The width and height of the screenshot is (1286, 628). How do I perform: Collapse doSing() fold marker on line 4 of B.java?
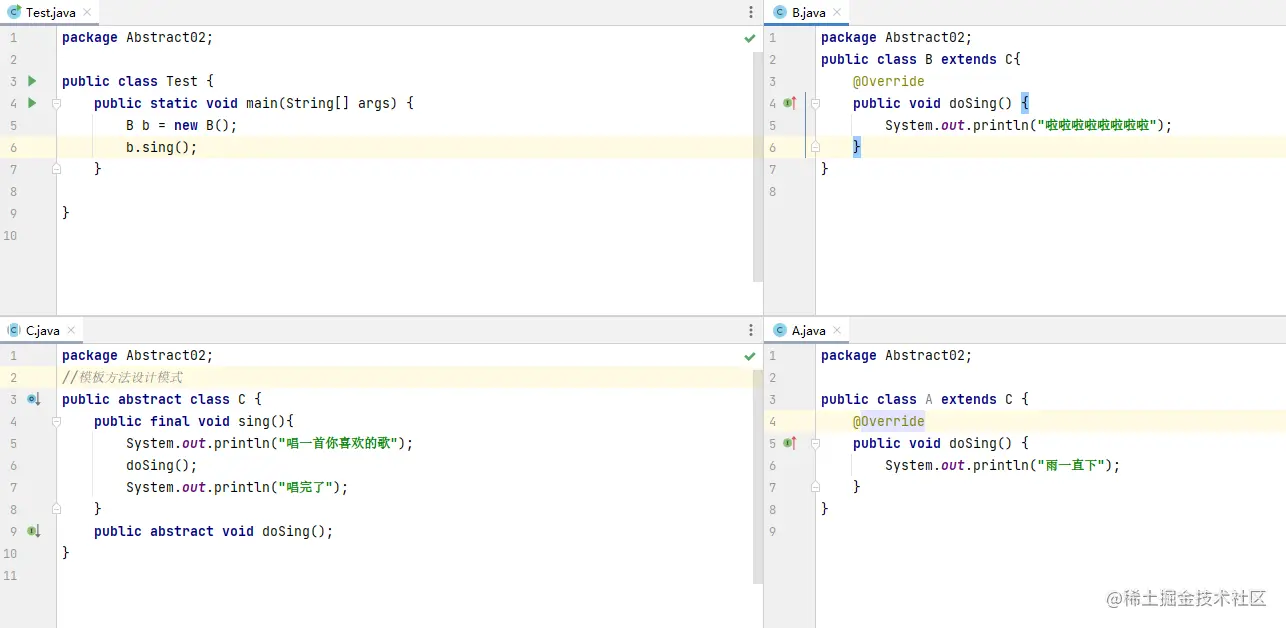[816, 103]
